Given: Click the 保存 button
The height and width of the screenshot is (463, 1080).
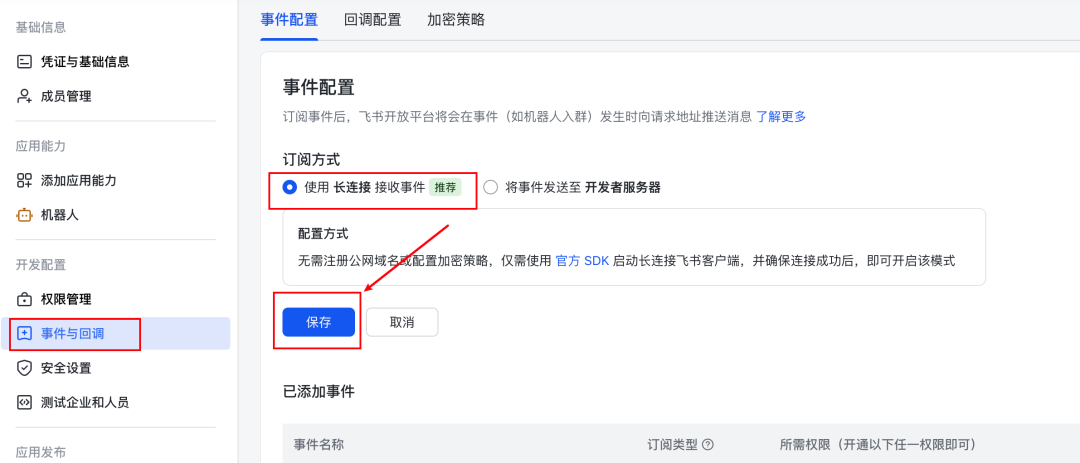Looking at the screenshot, I should [x=319, y=322].
